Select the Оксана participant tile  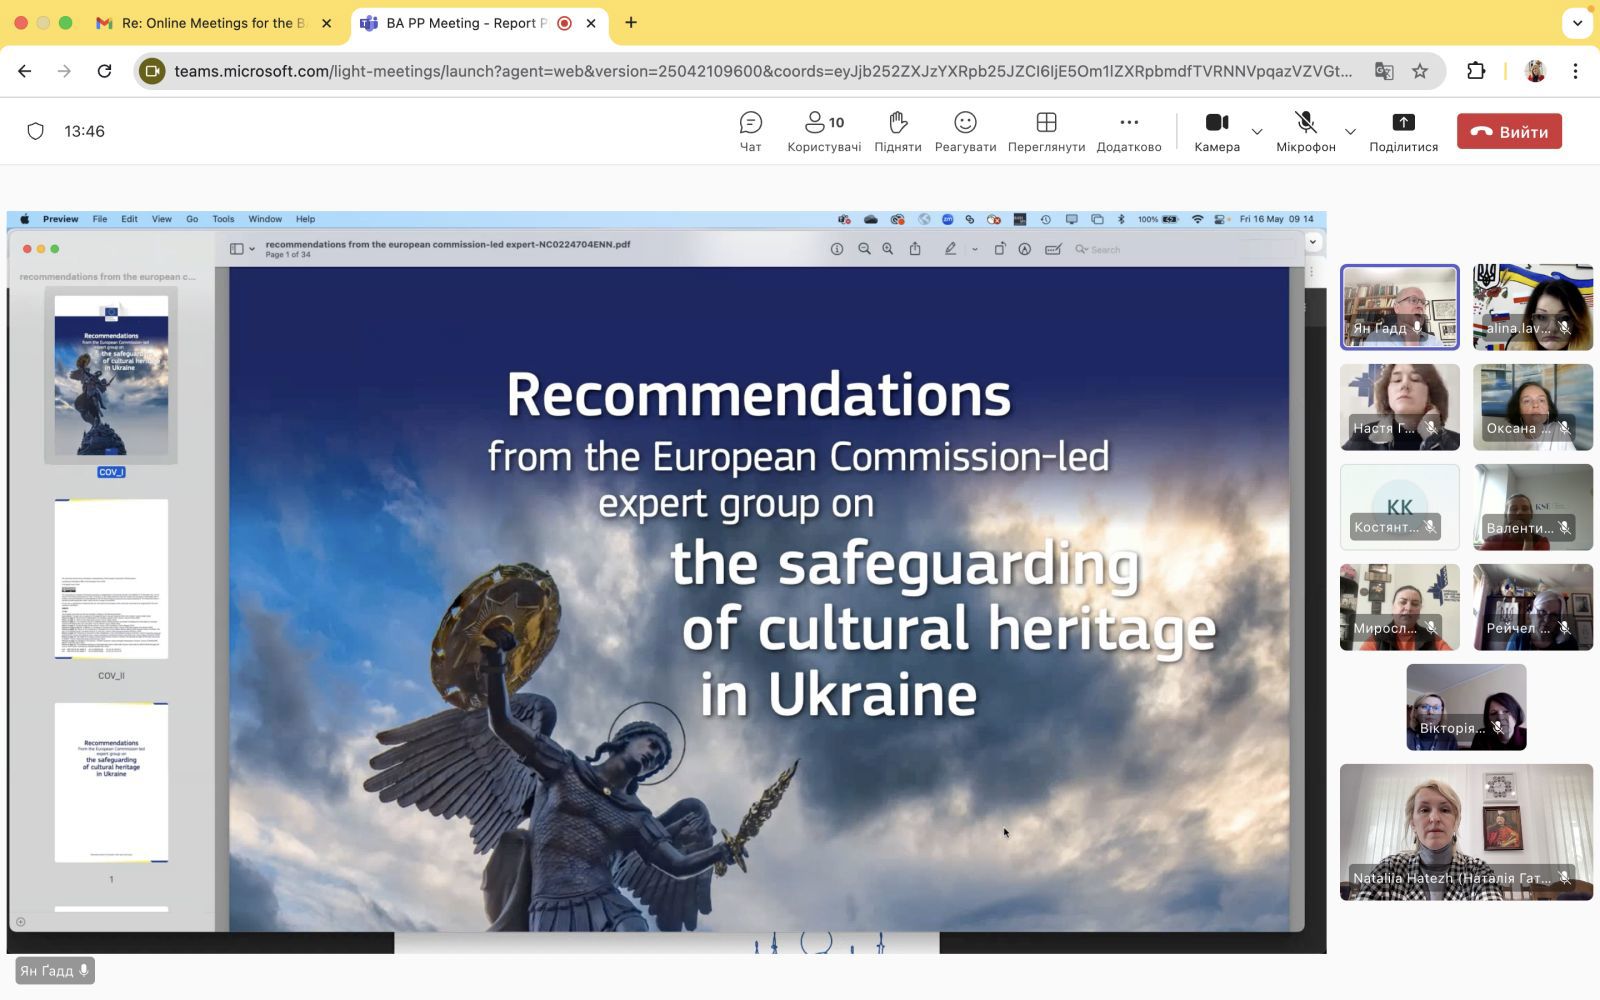pos(1533,407)
